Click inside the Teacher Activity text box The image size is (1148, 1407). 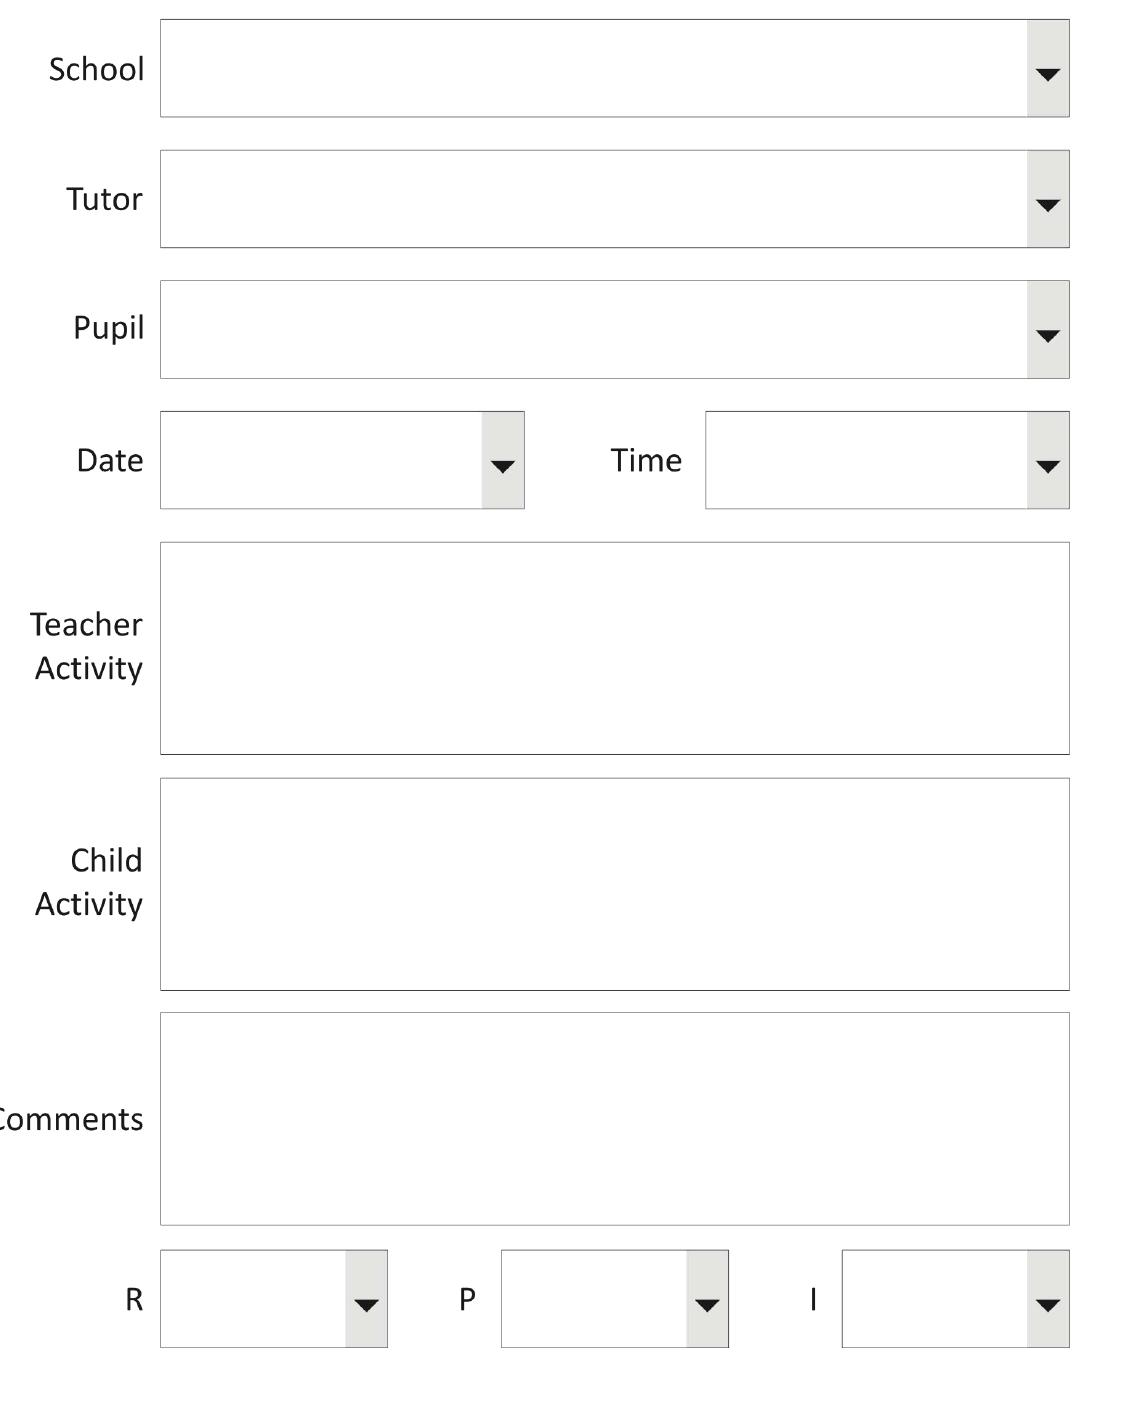[614, 648]
